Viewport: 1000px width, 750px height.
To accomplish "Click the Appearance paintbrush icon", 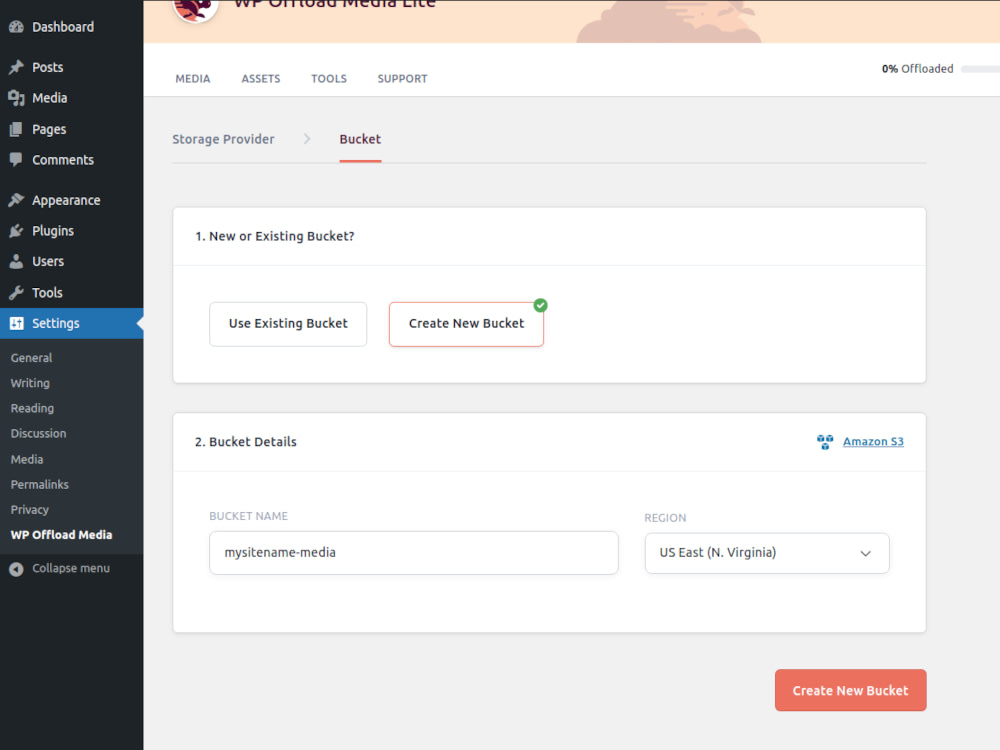I will [x=16, y=200].
